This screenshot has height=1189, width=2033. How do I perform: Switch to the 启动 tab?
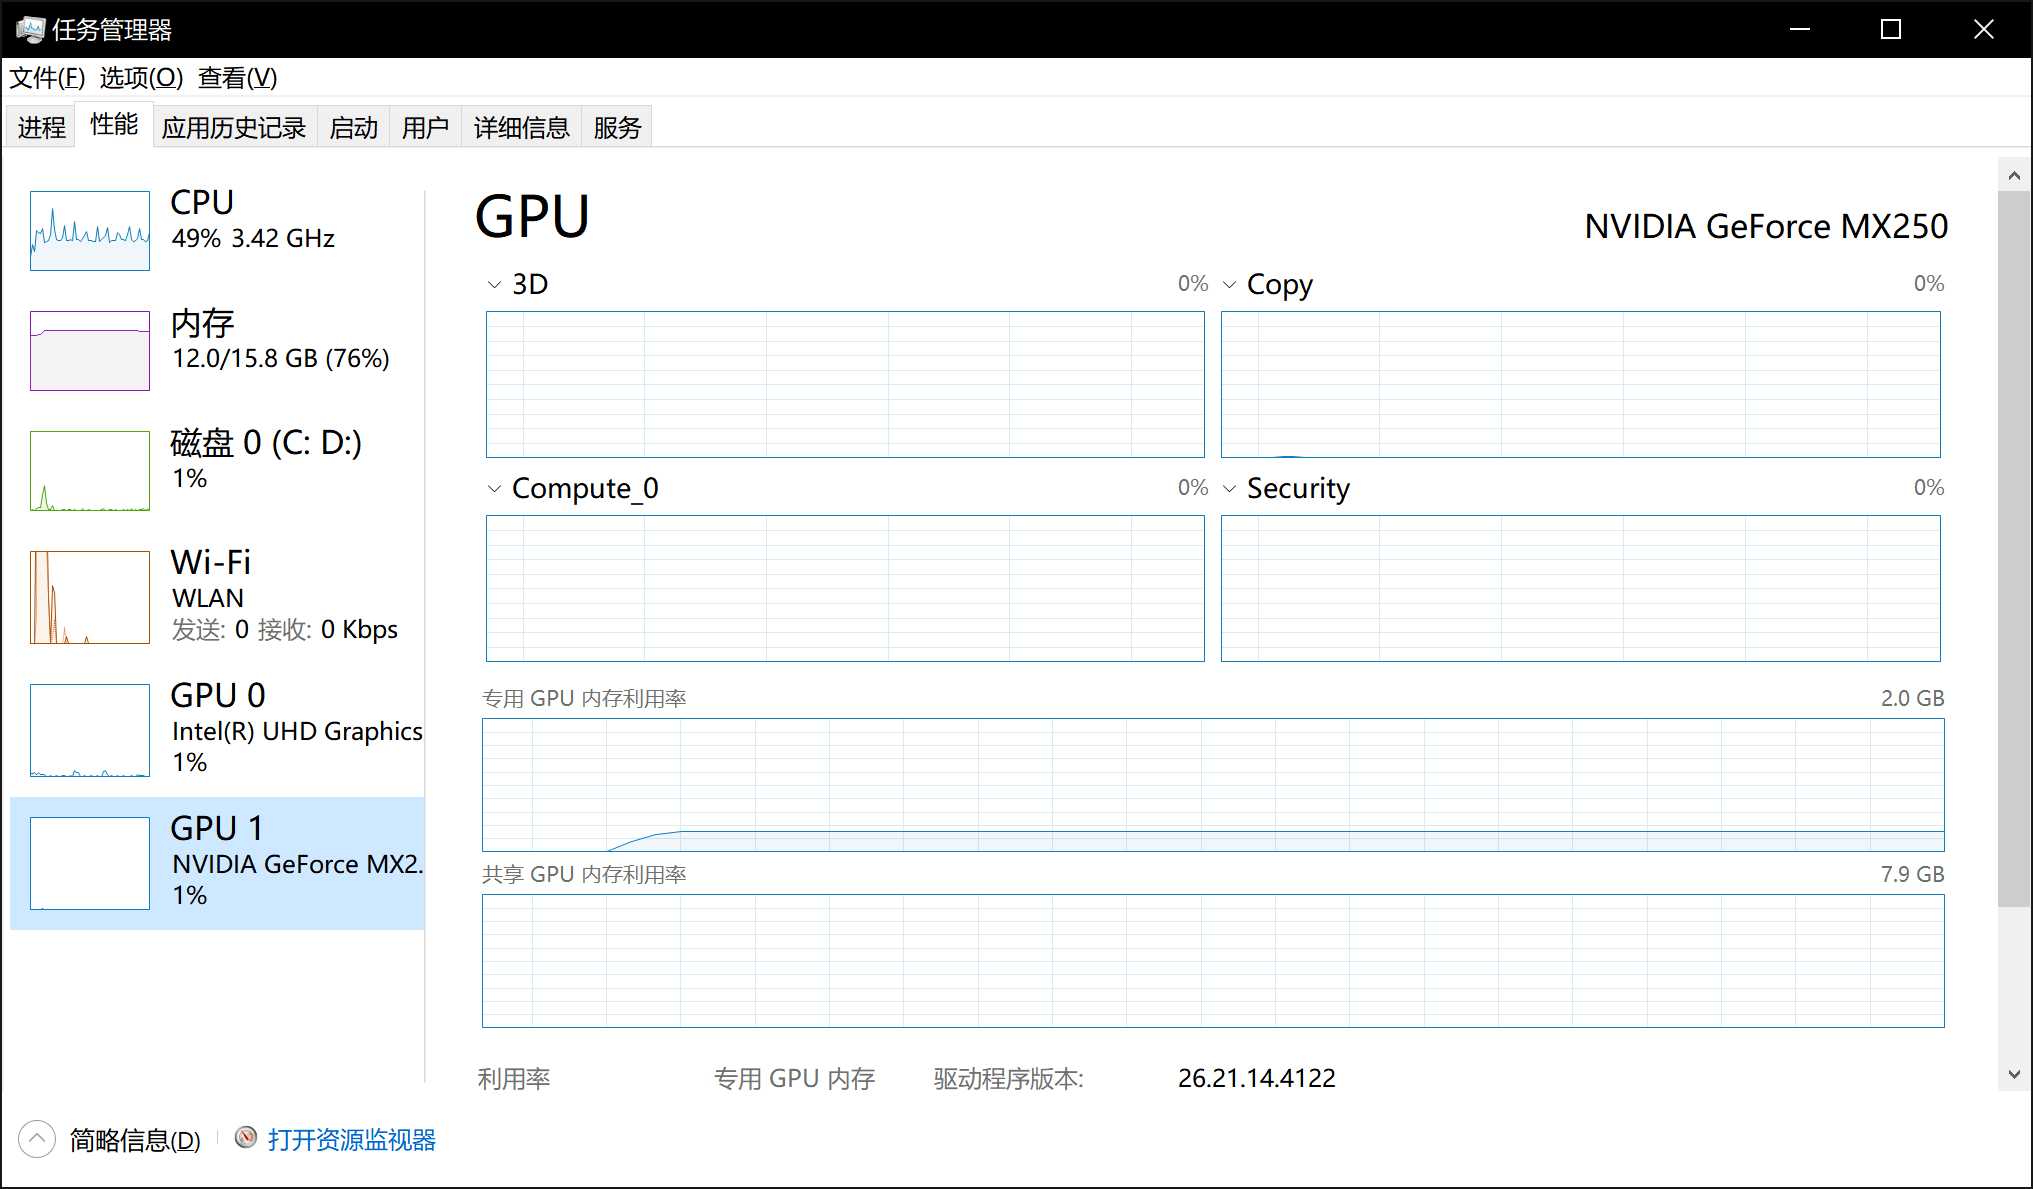point(354,127)
